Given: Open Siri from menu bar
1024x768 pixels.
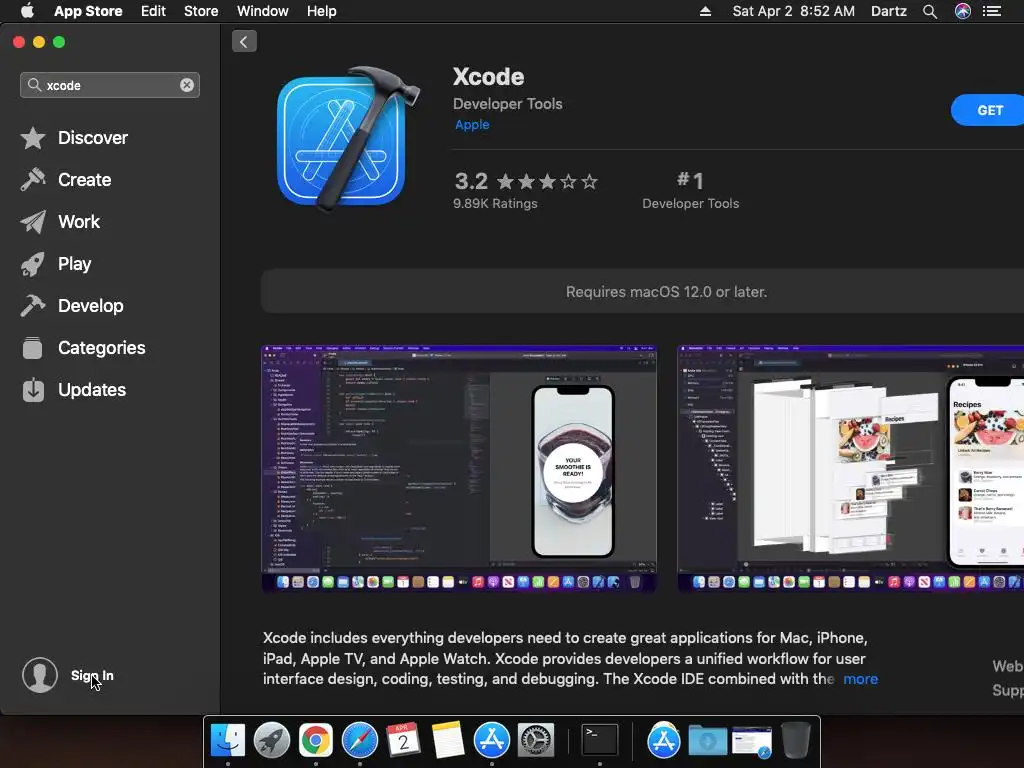Looking at the screenshot, I should click(x=963, y=11).
